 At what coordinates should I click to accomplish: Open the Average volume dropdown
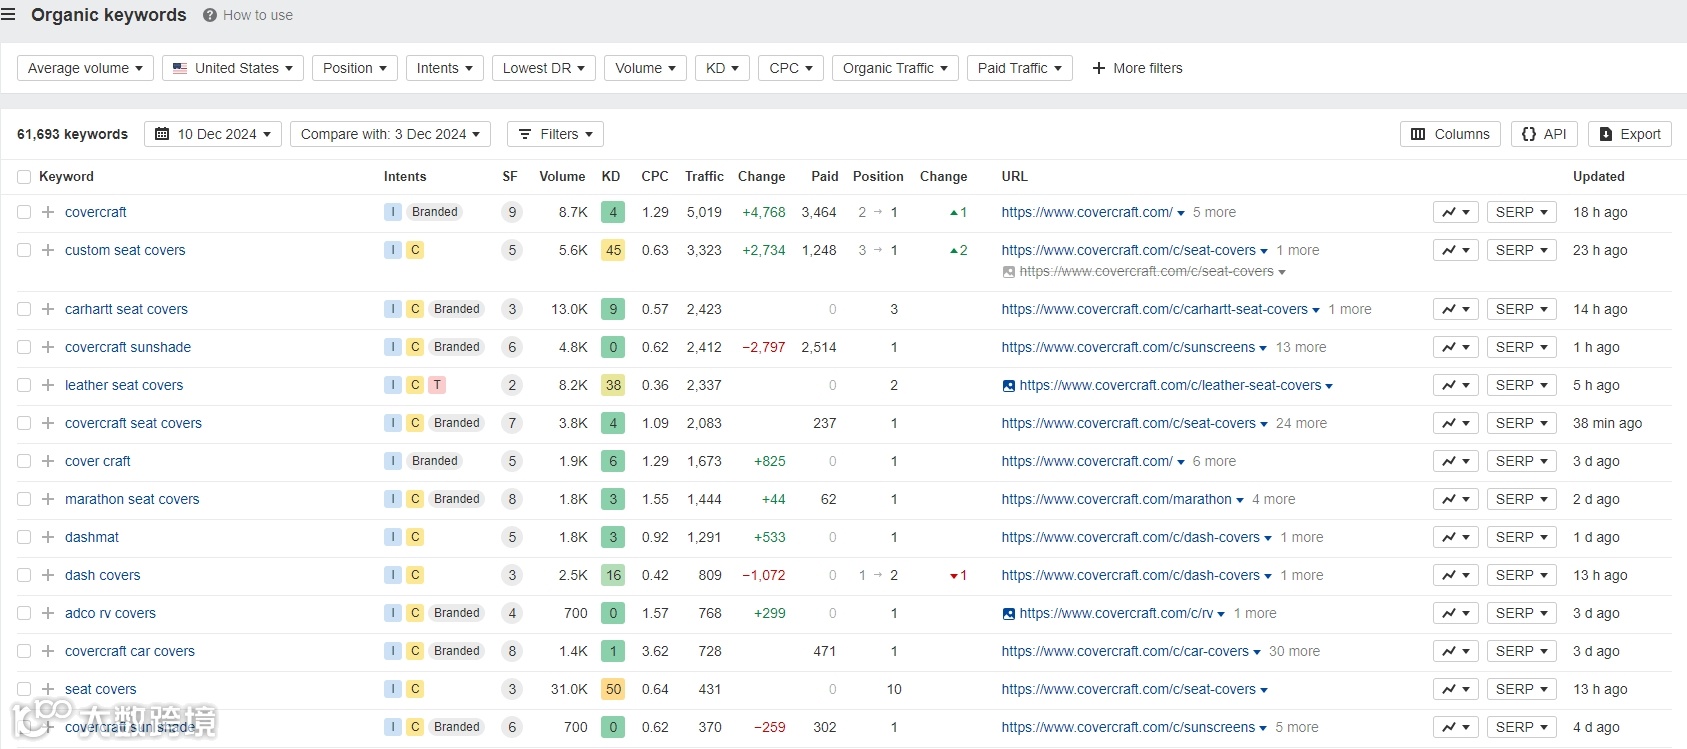[85, 68]
